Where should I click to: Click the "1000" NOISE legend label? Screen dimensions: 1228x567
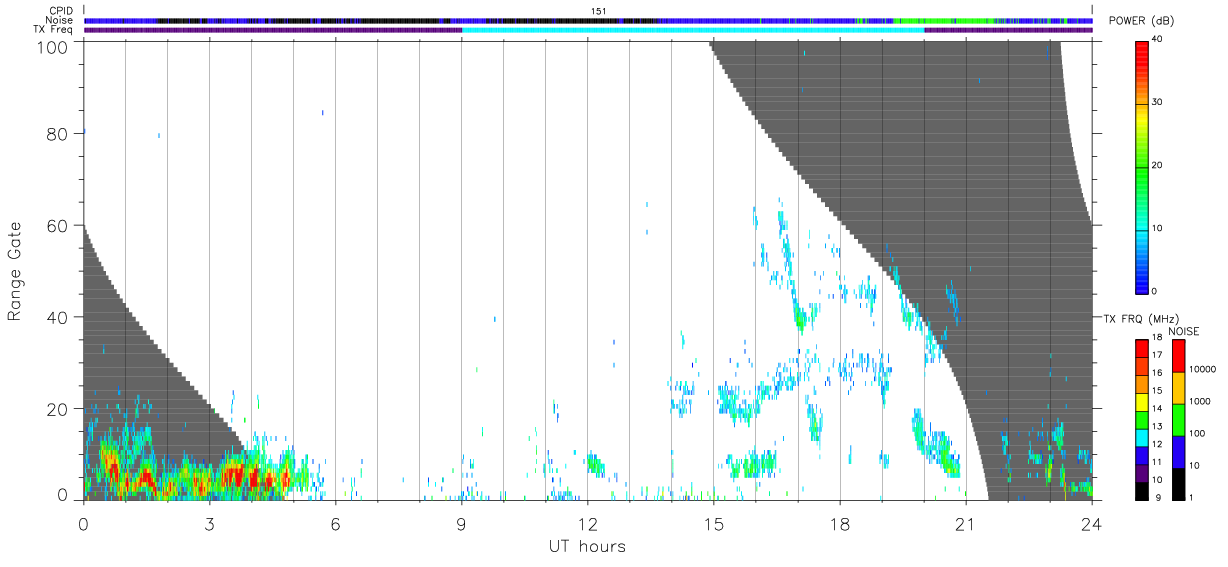[x=1201, y=401]
